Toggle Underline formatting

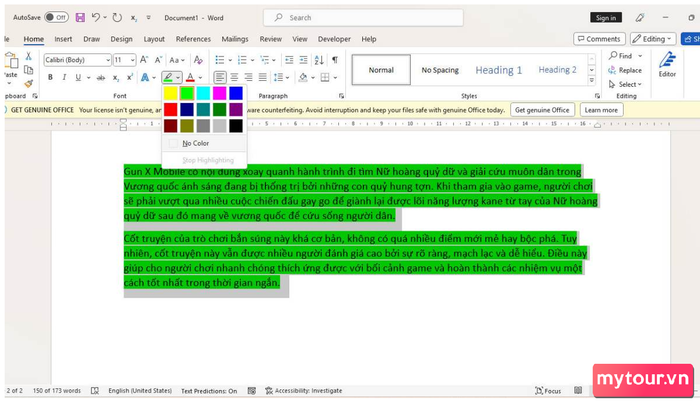point(78,78)
